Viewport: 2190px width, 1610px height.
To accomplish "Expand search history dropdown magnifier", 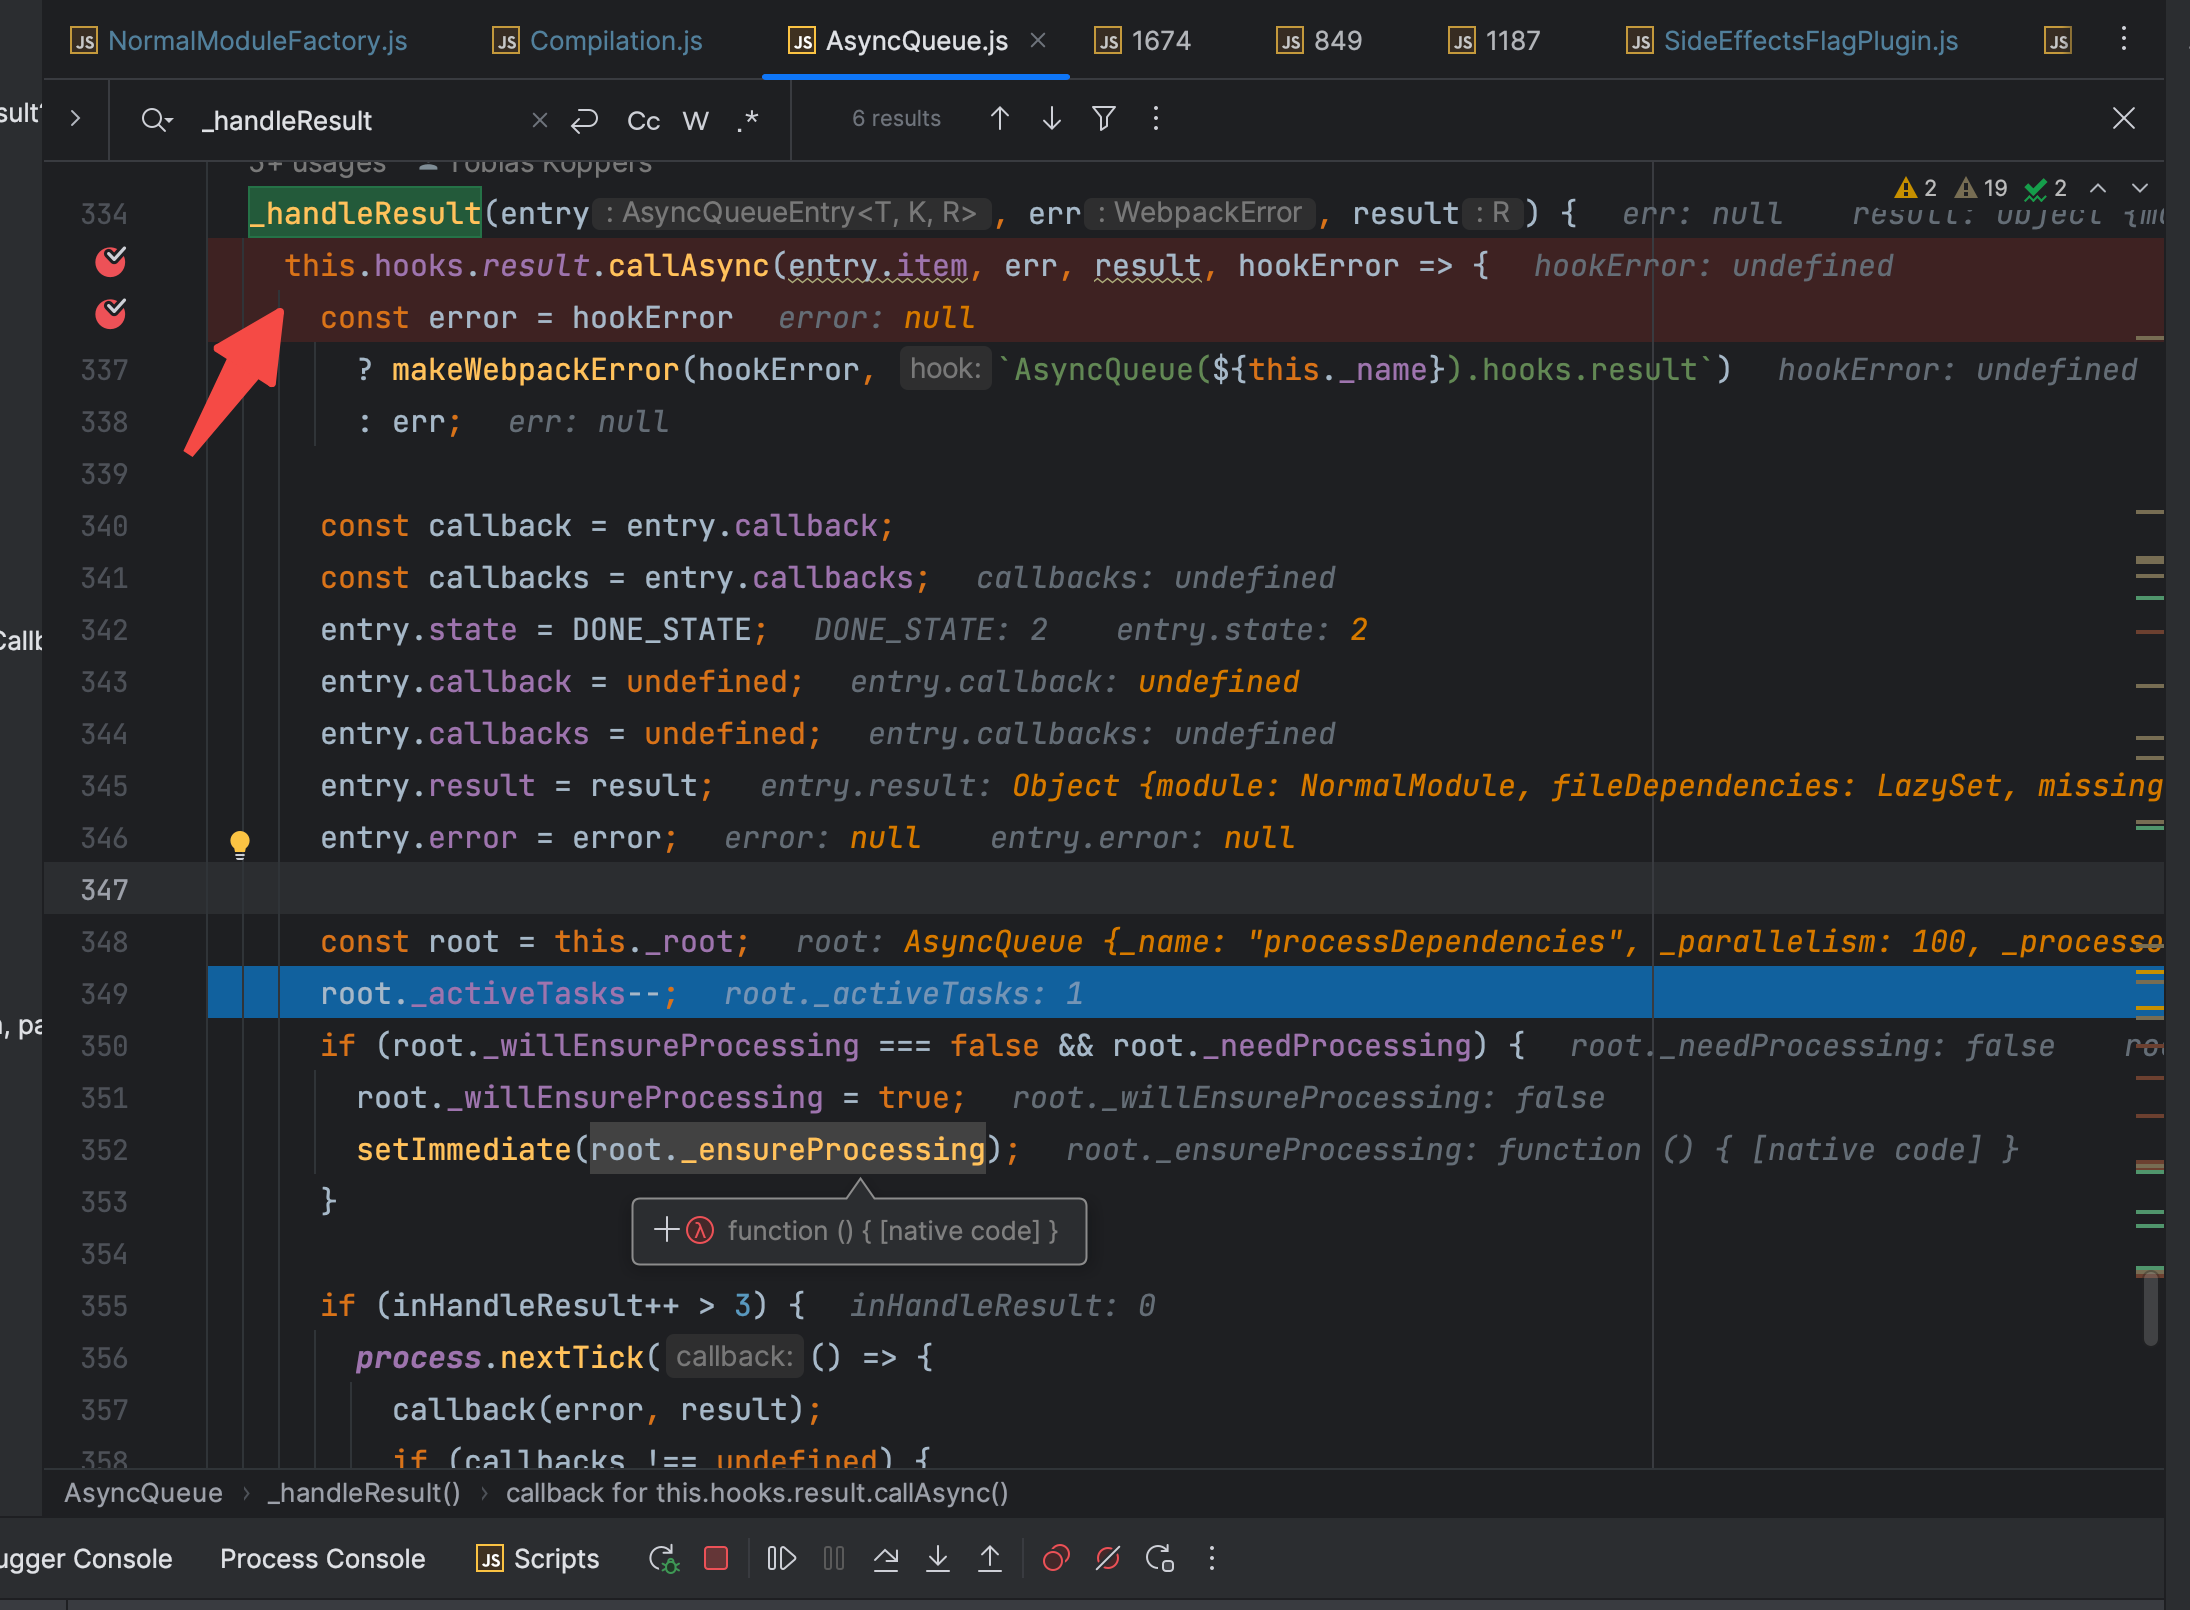I will [x=157, y=121].
